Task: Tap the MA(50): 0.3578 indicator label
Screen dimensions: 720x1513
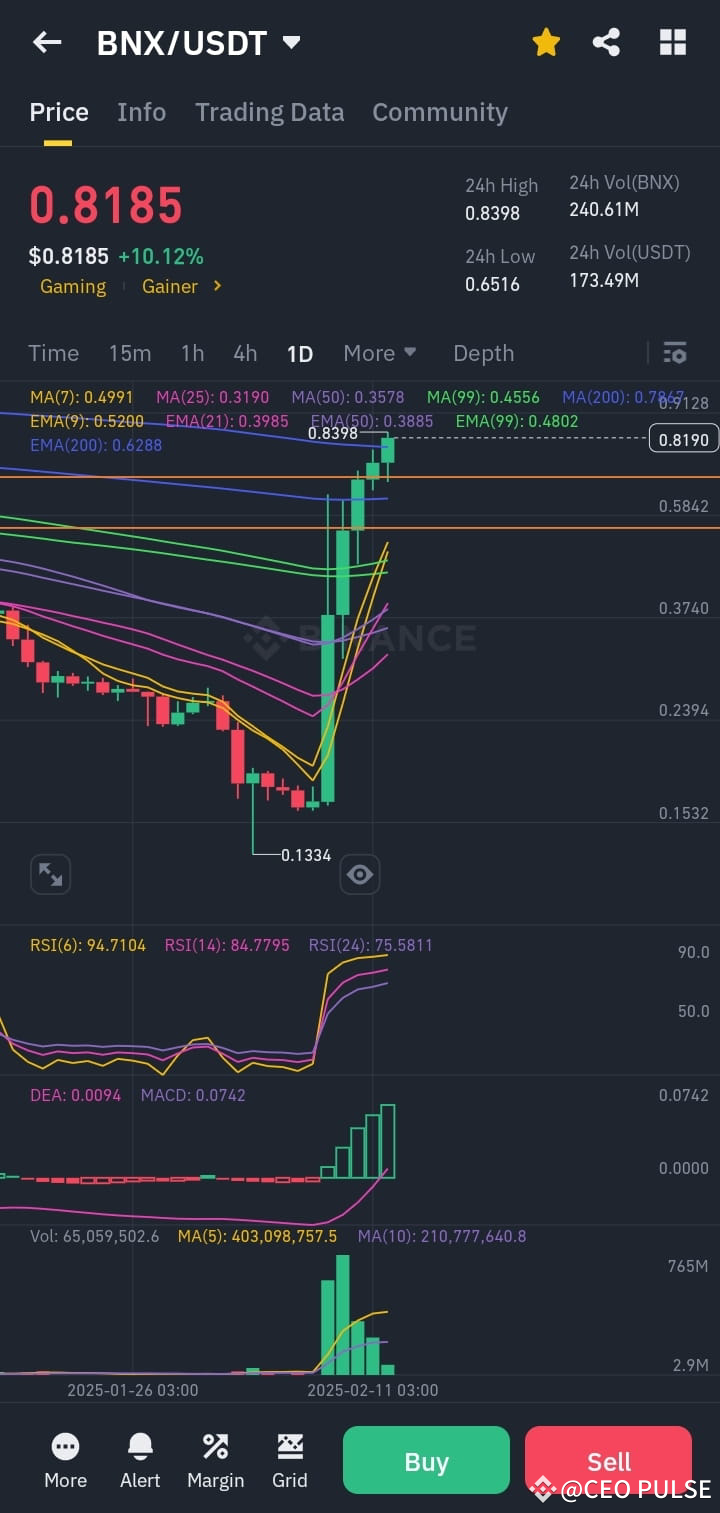Action: (348, 397)
